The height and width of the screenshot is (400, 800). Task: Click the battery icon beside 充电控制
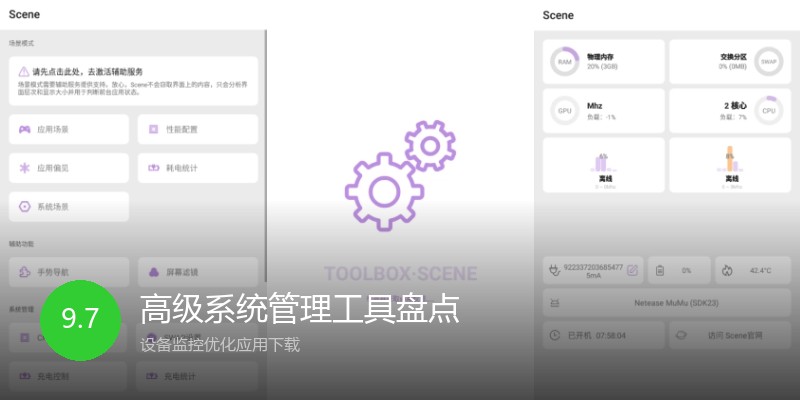coord(24,377)
